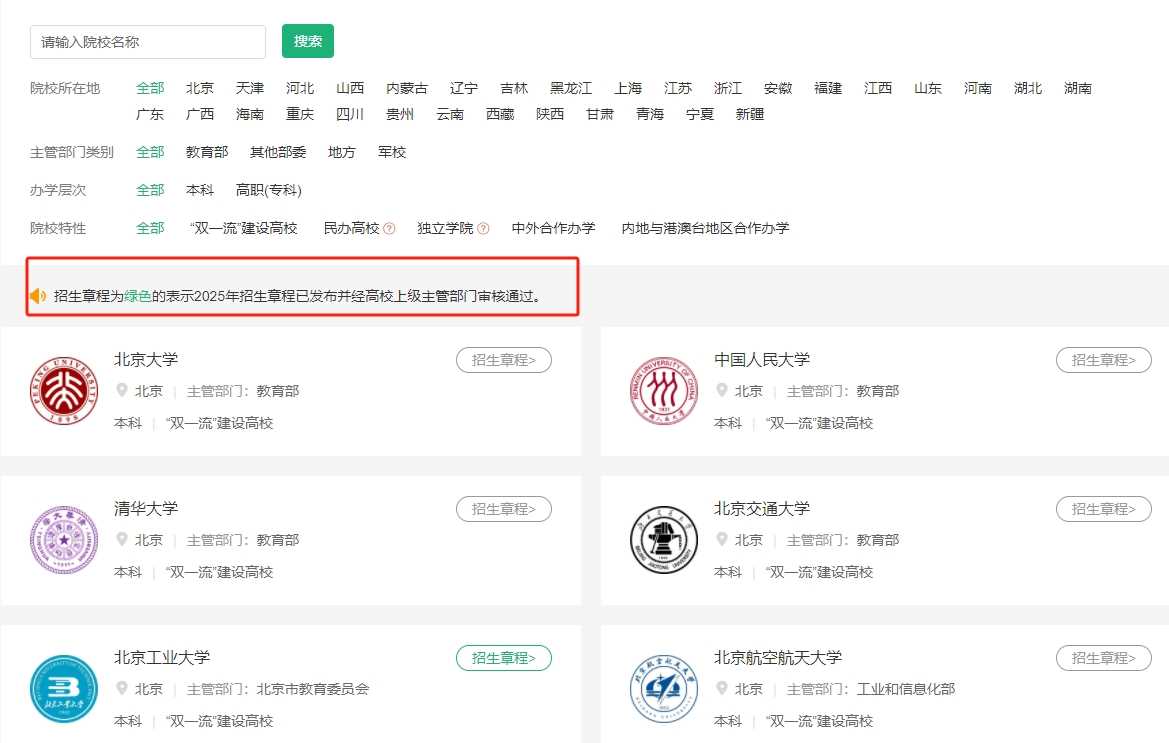
Task: Filter by 教育部 supervising department
Action: click(207, 152)
